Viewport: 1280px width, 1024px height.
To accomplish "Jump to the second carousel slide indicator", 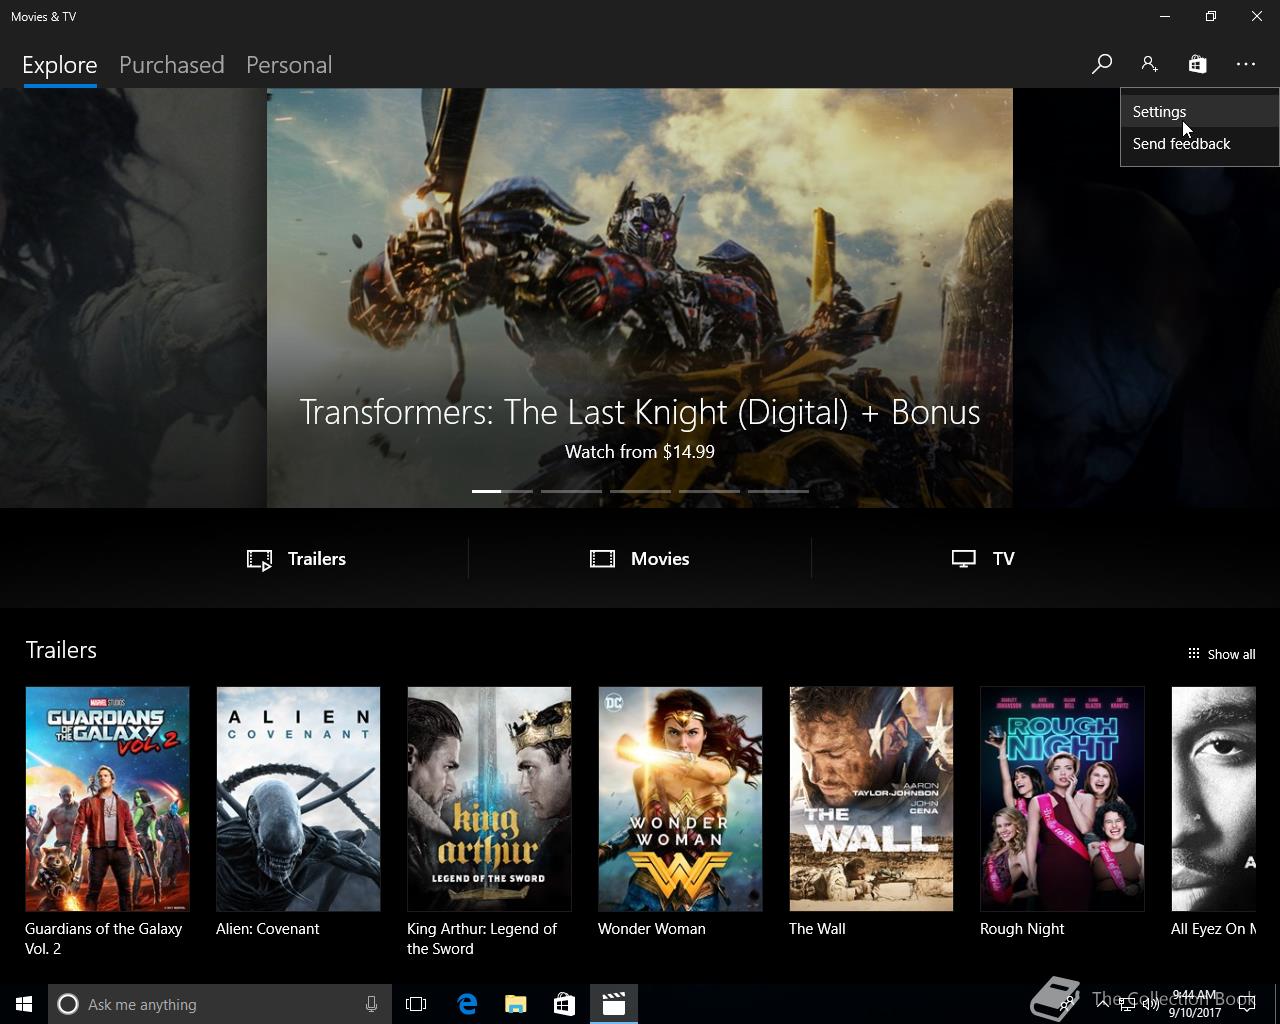I will (571, 491).
